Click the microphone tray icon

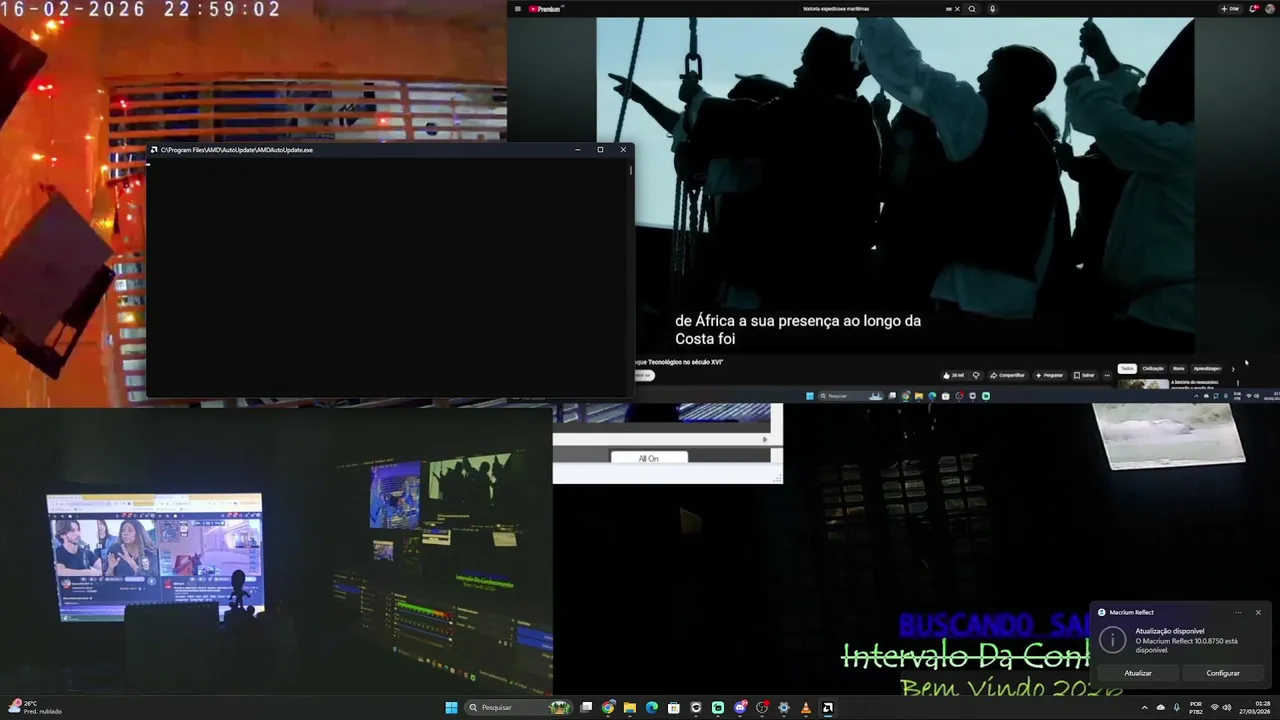1177,708
